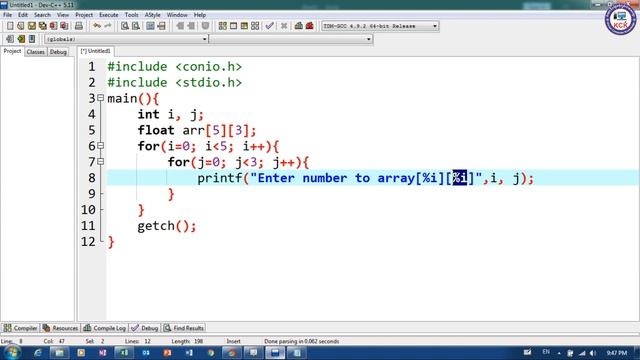
Task: Click the Goto function toolbar icon
Action: click(151, 26)
